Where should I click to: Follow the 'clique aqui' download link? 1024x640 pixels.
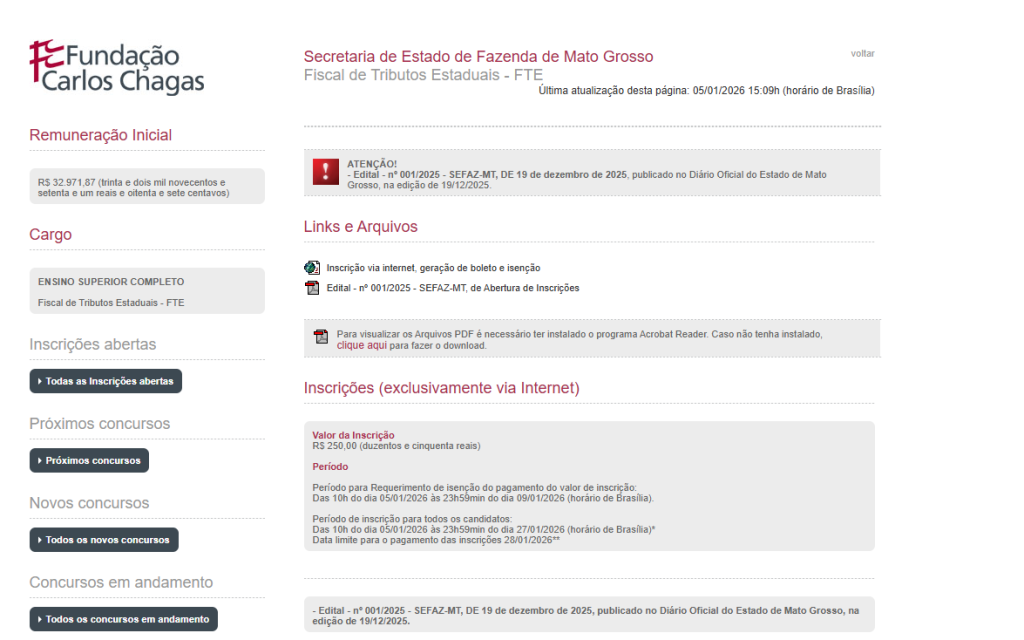(x=361, y=345)
